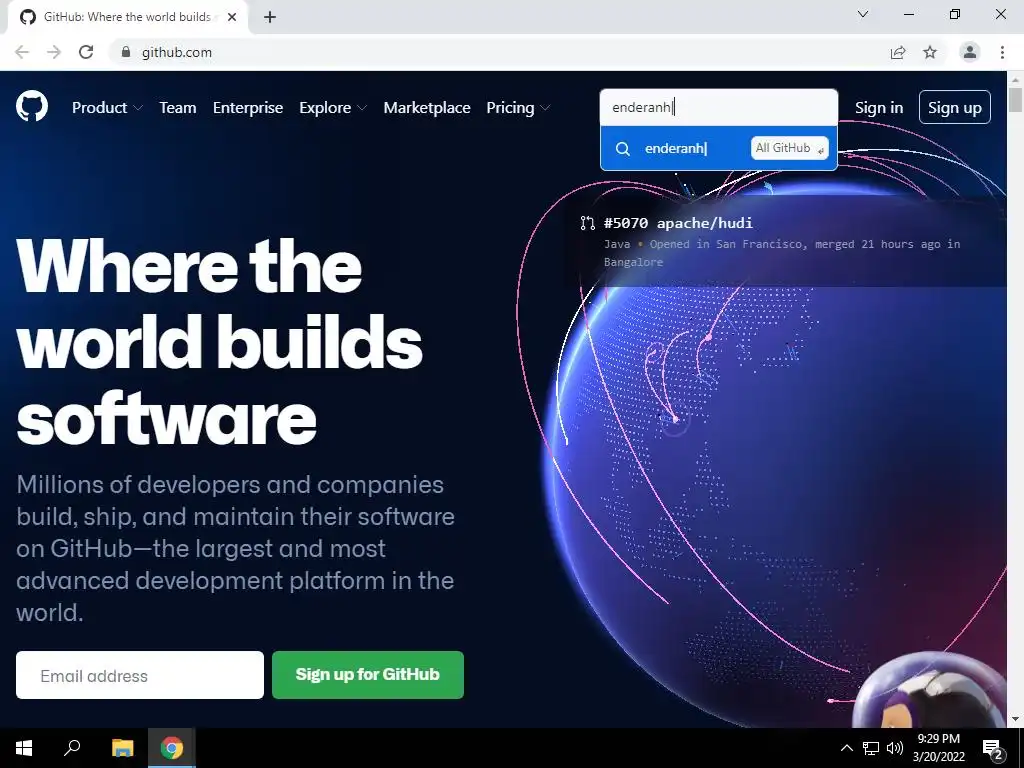Click the Email address field
Image resolution: width=1024 pixels, height=768 pixels.
tap(140, 675)
